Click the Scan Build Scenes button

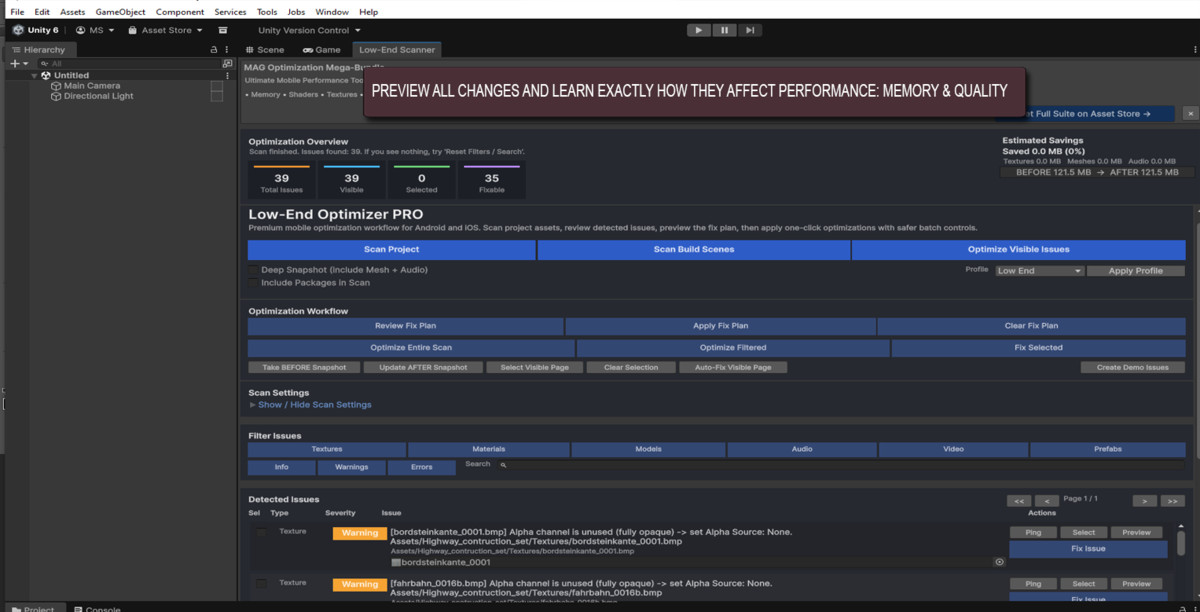click(694, 249)
